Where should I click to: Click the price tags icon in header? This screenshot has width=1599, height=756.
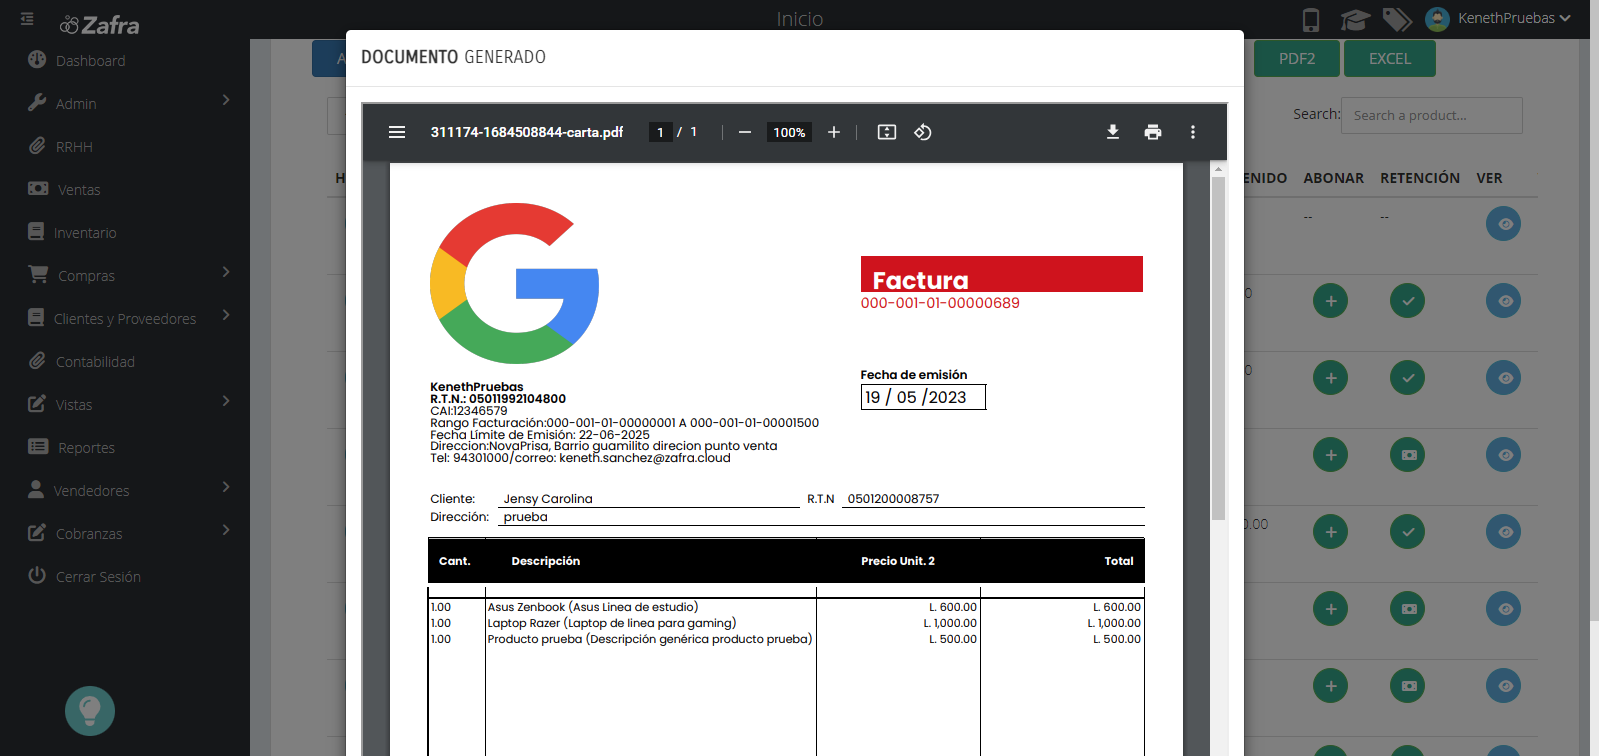1397,19
